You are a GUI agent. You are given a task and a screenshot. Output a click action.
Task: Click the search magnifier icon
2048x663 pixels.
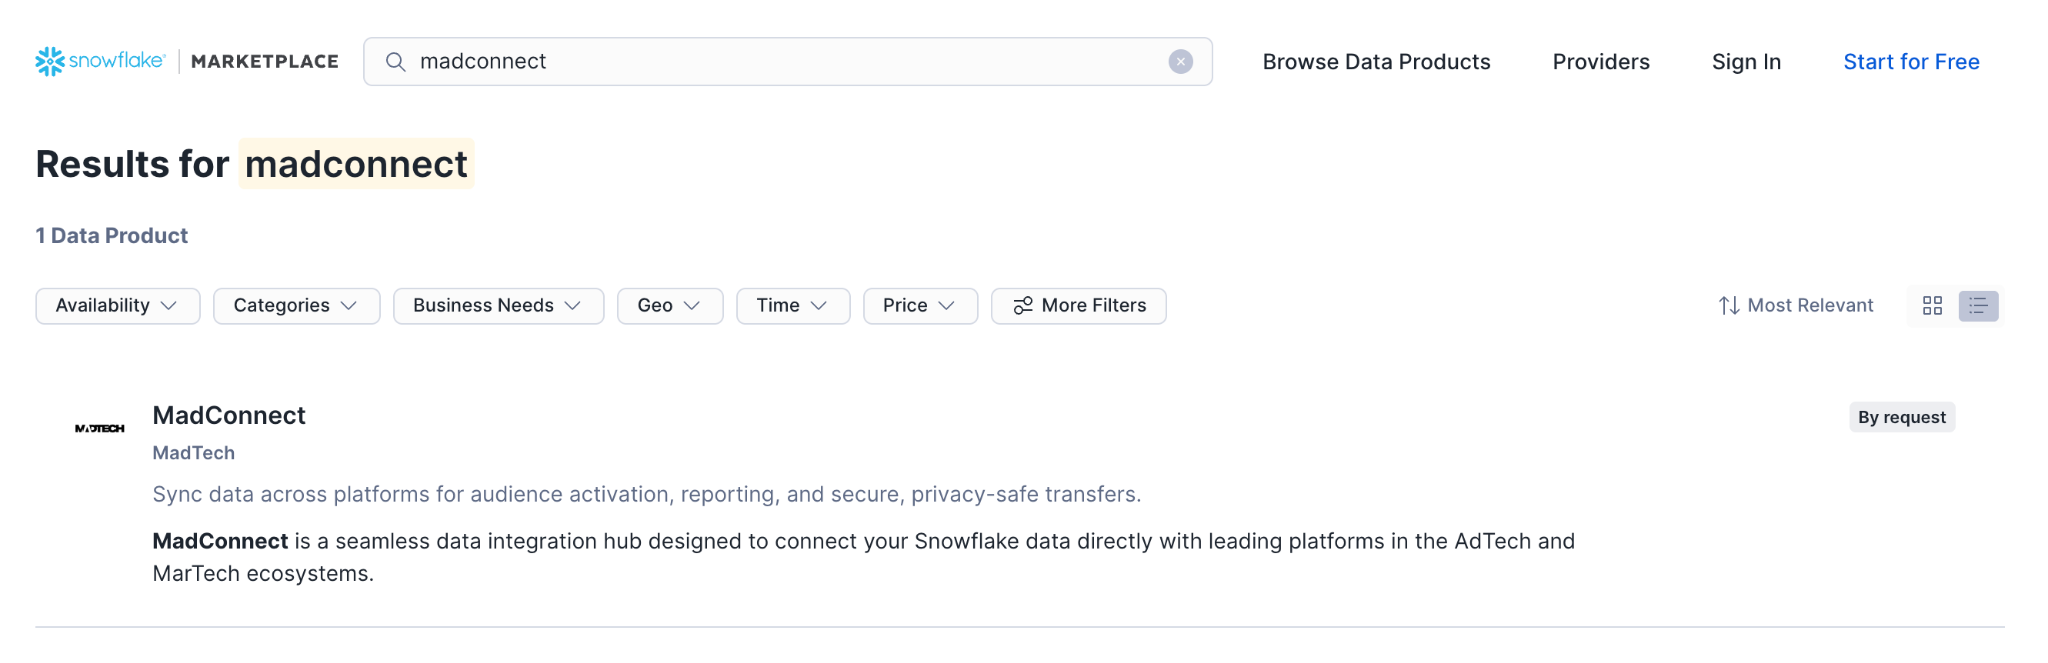396,62
